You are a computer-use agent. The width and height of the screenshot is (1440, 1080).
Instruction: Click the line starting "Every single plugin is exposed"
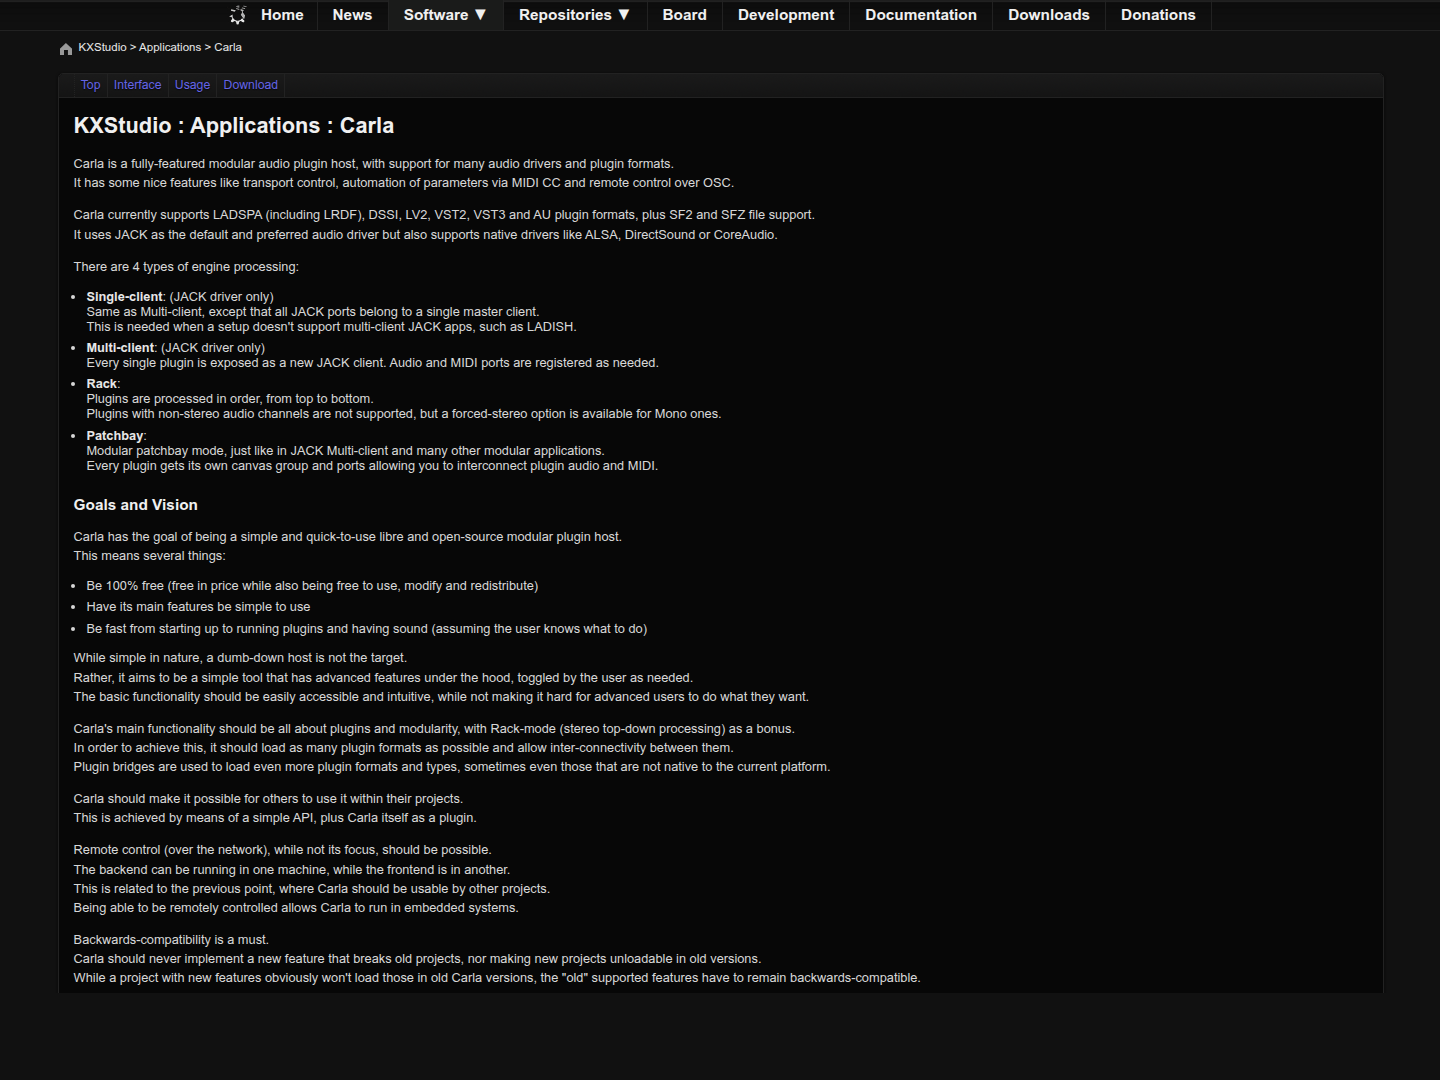(x=373, y=363)
